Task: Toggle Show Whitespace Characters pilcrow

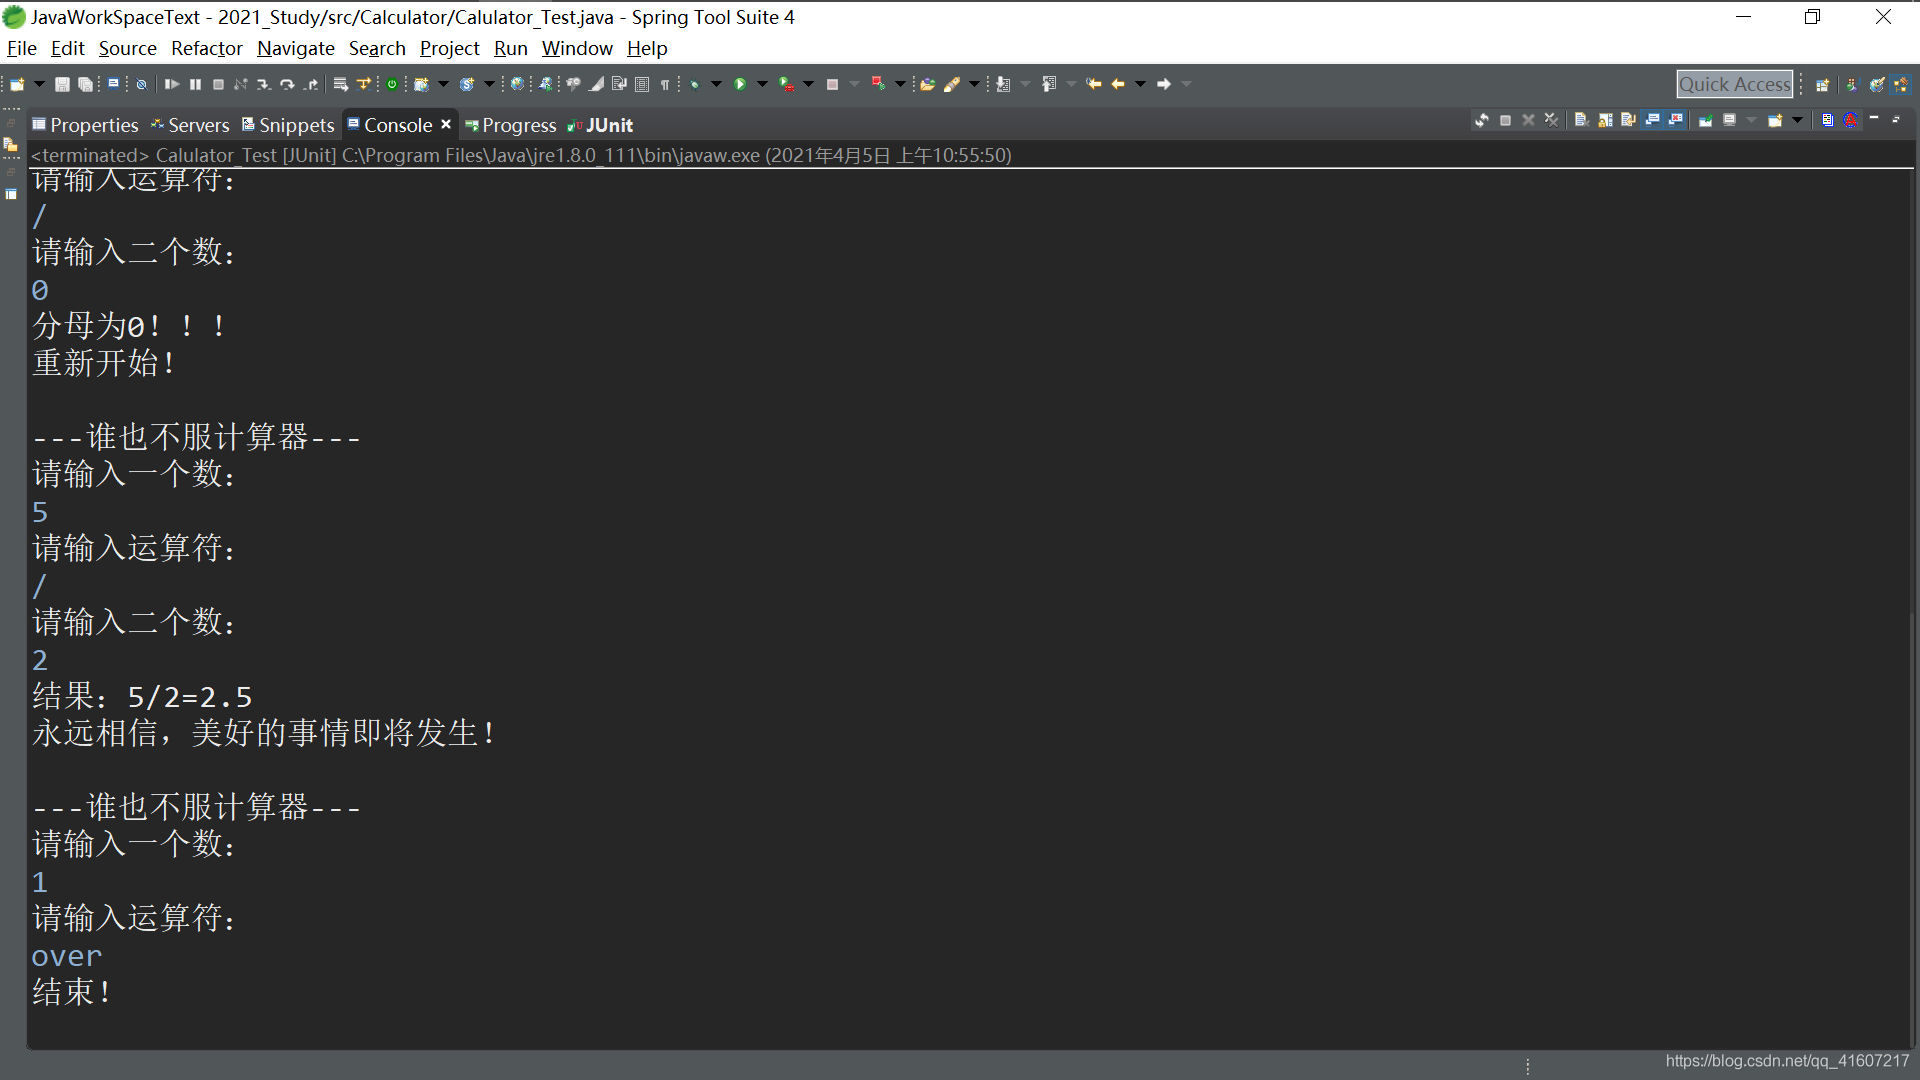Action: [x=665, y=84]
